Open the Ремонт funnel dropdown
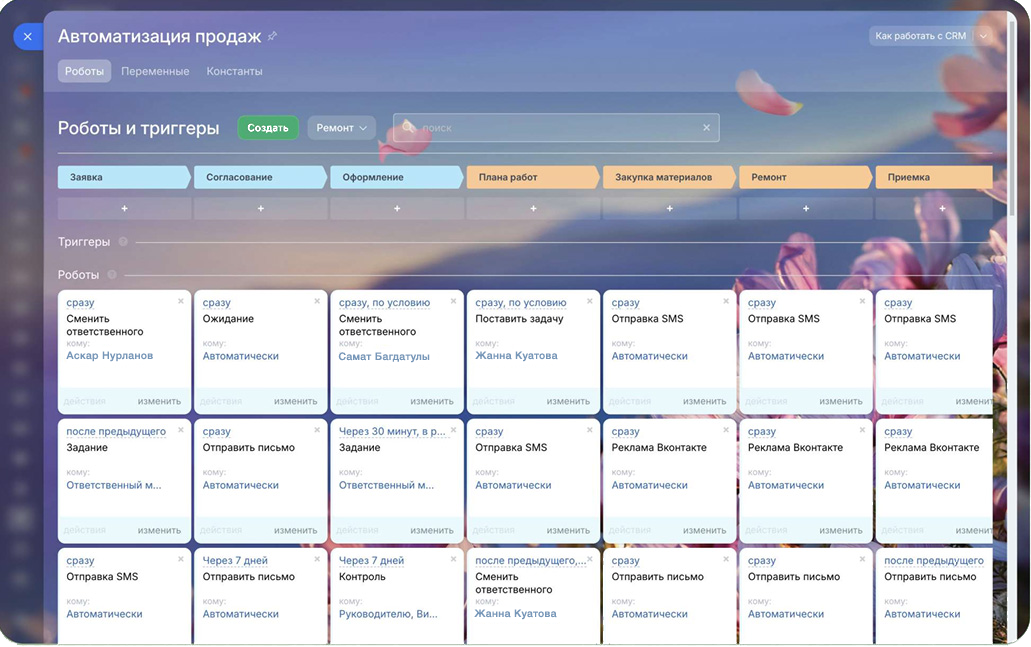The height and width of the screenshot is (647, 1031). (x=341, y=128)
